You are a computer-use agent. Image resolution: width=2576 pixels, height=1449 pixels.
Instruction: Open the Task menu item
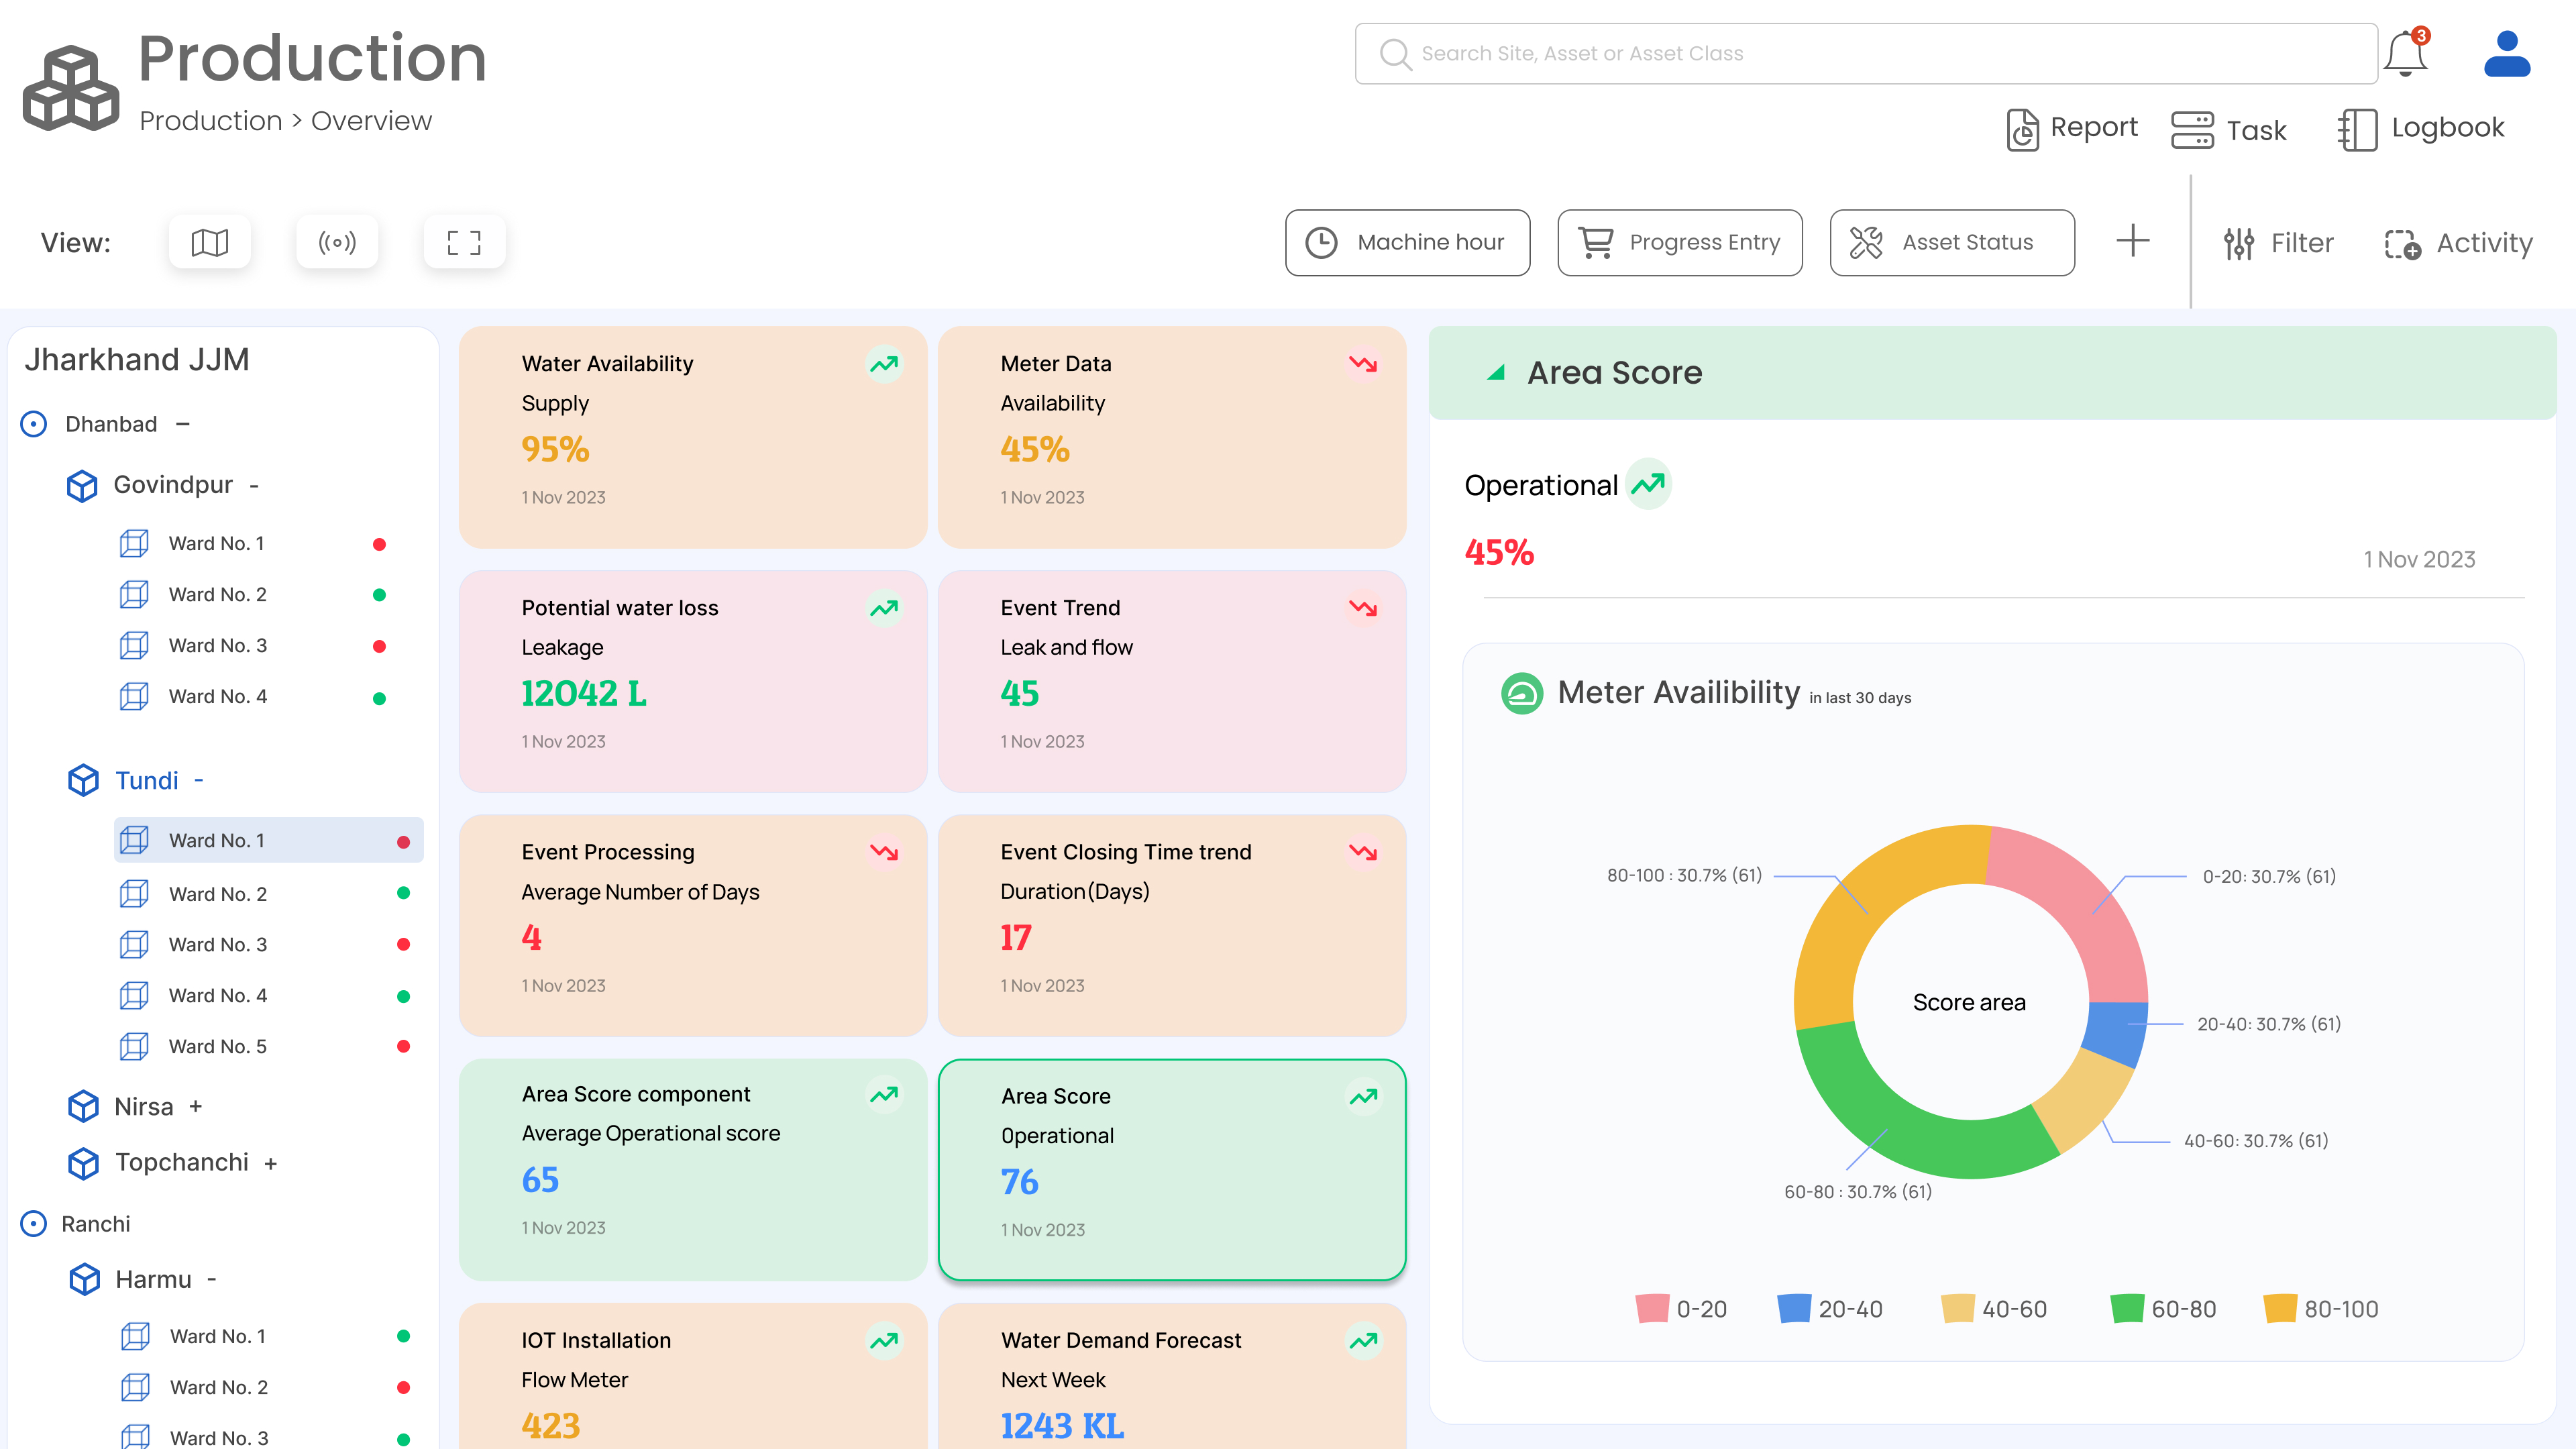coord(2229,130)
